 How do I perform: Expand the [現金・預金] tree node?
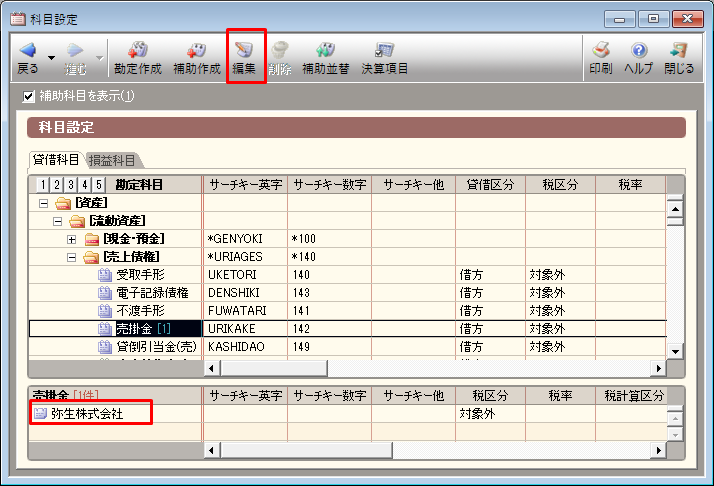click(x=72, y=238)
